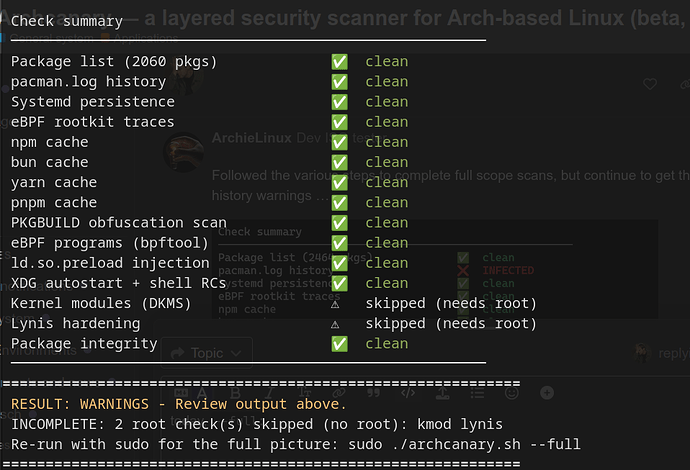Click the 'bun cache' row label
This screenshot has width=690, height=470.
(x=49, y=162)
